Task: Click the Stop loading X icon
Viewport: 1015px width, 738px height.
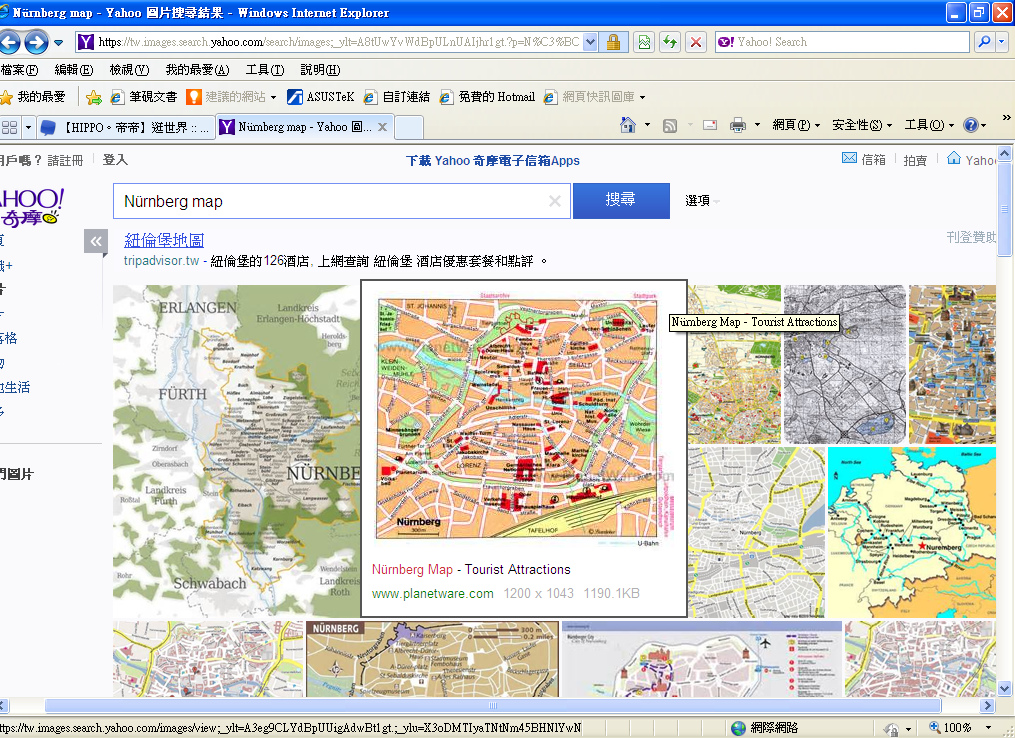Action: tap(696, 42)
